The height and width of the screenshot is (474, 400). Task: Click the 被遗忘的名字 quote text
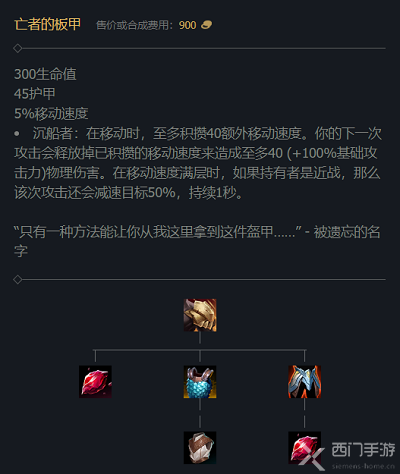tap(197, 241)
